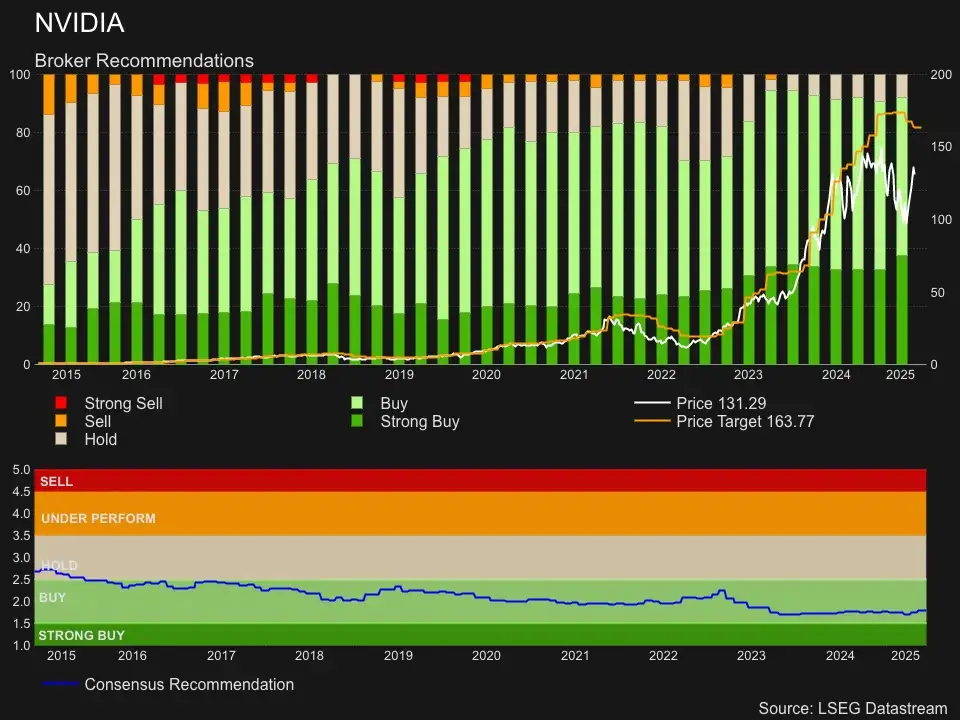Click the Hold legend label
960x720 pixels.
tap(100, 439)
